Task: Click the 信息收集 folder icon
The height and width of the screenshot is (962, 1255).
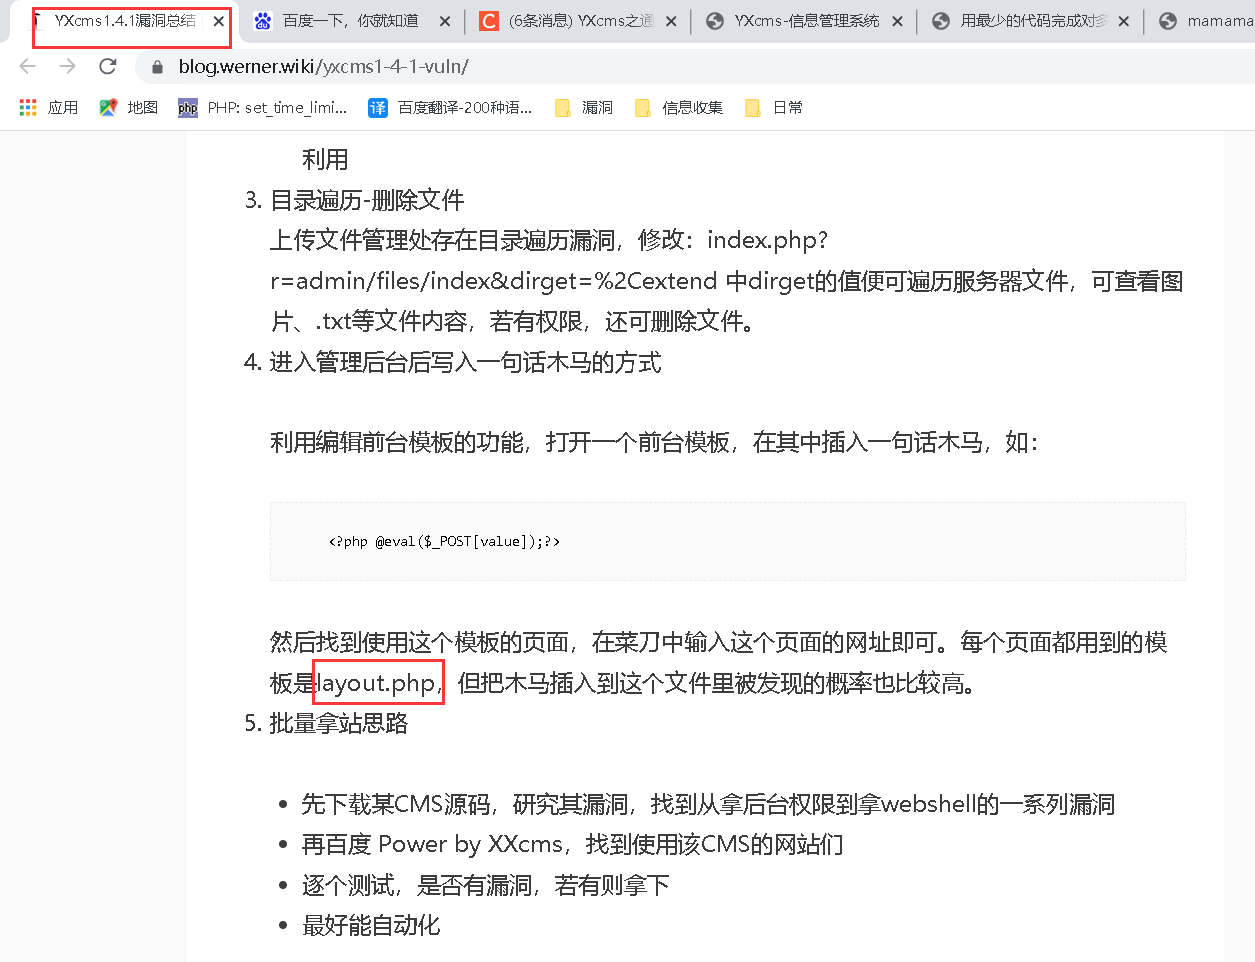Action: click(643, 108)
